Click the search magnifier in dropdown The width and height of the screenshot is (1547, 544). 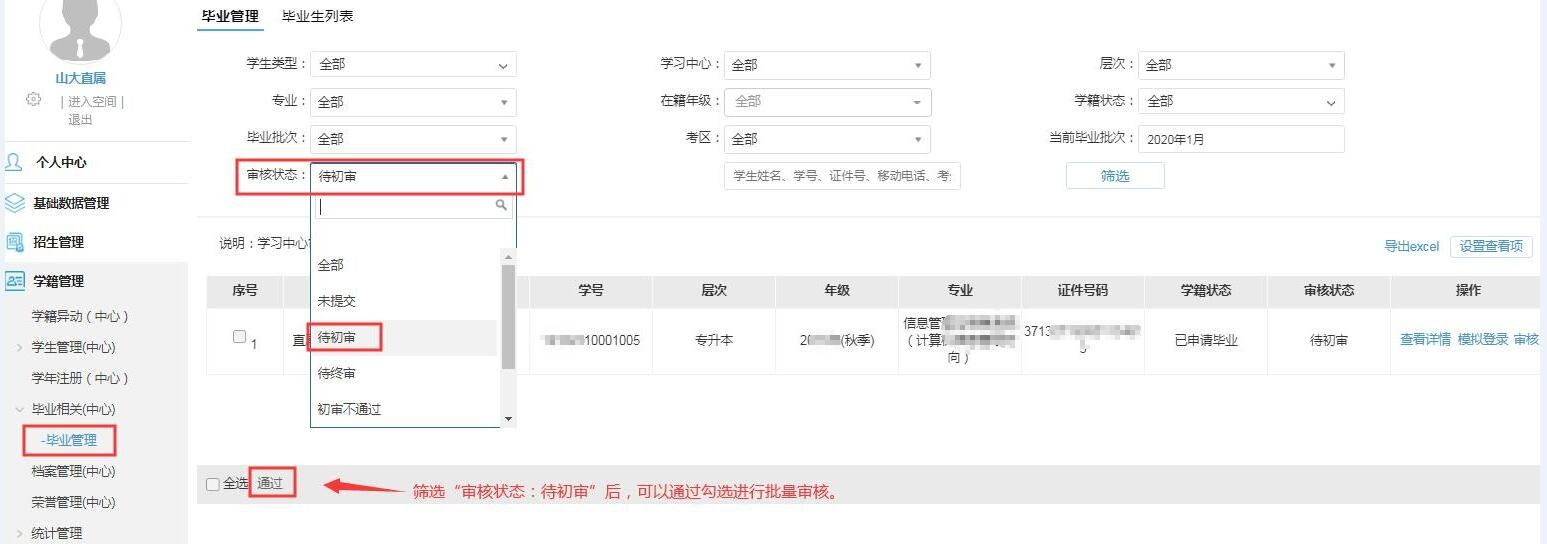tap(502, 205)
